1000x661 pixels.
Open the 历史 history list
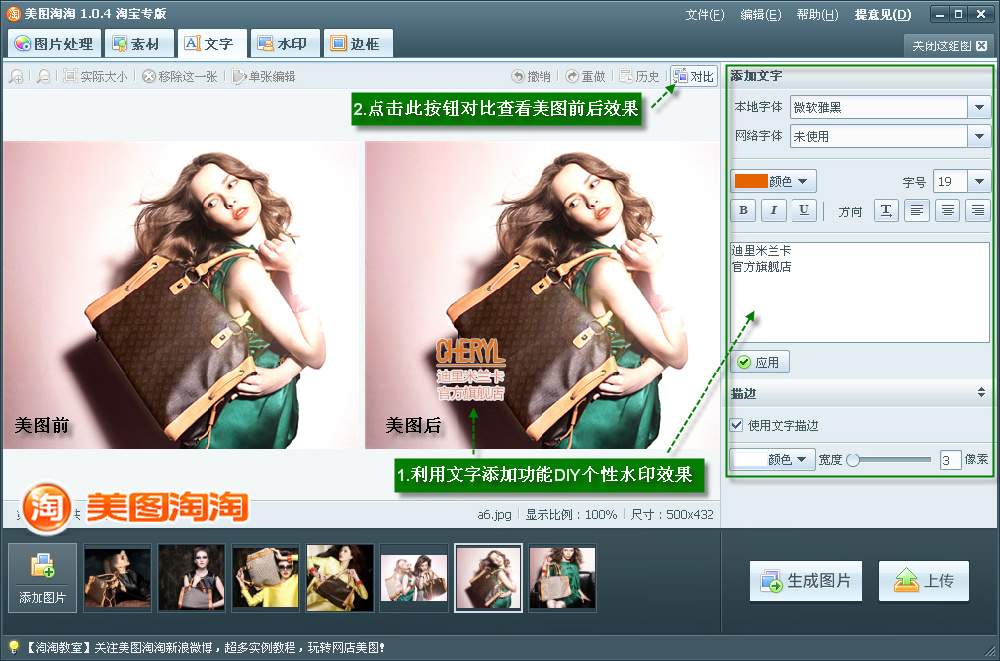point(639,77)
